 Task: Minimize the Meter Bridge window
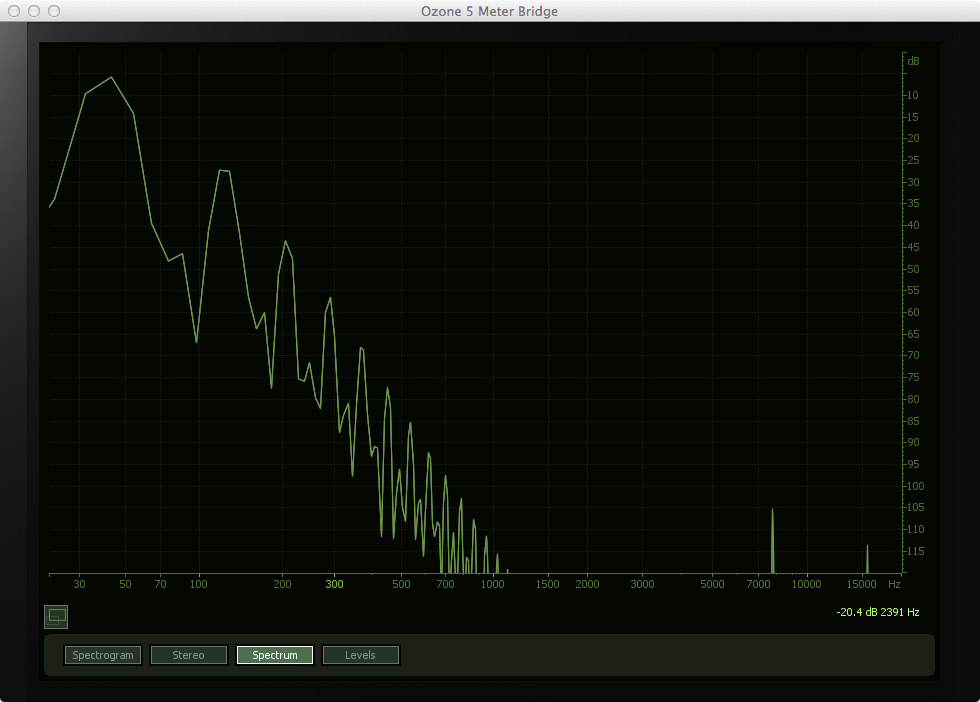click(34, 11)
